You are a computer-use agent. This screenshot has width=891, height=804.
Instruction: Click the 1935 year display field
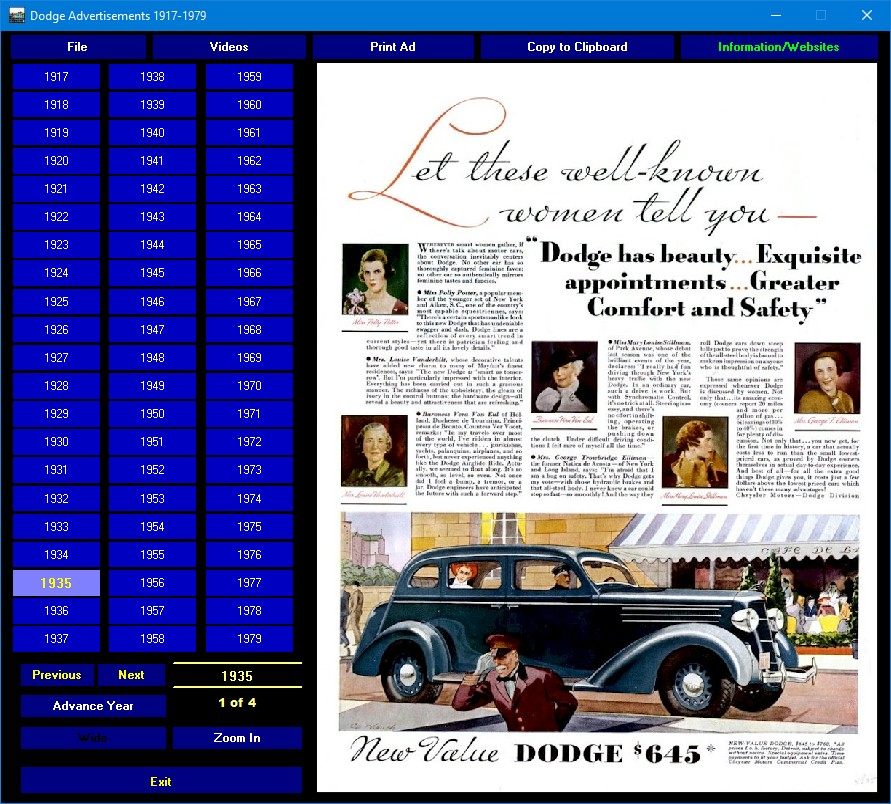tap(237, 676)
